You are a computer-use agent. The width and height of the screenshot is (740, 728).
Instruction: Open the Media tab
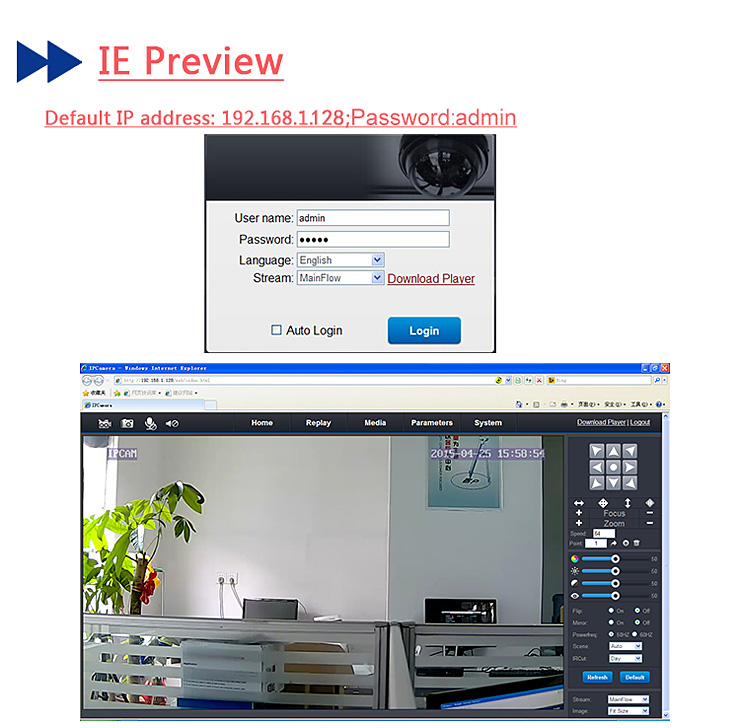click(x=375, y=423)
